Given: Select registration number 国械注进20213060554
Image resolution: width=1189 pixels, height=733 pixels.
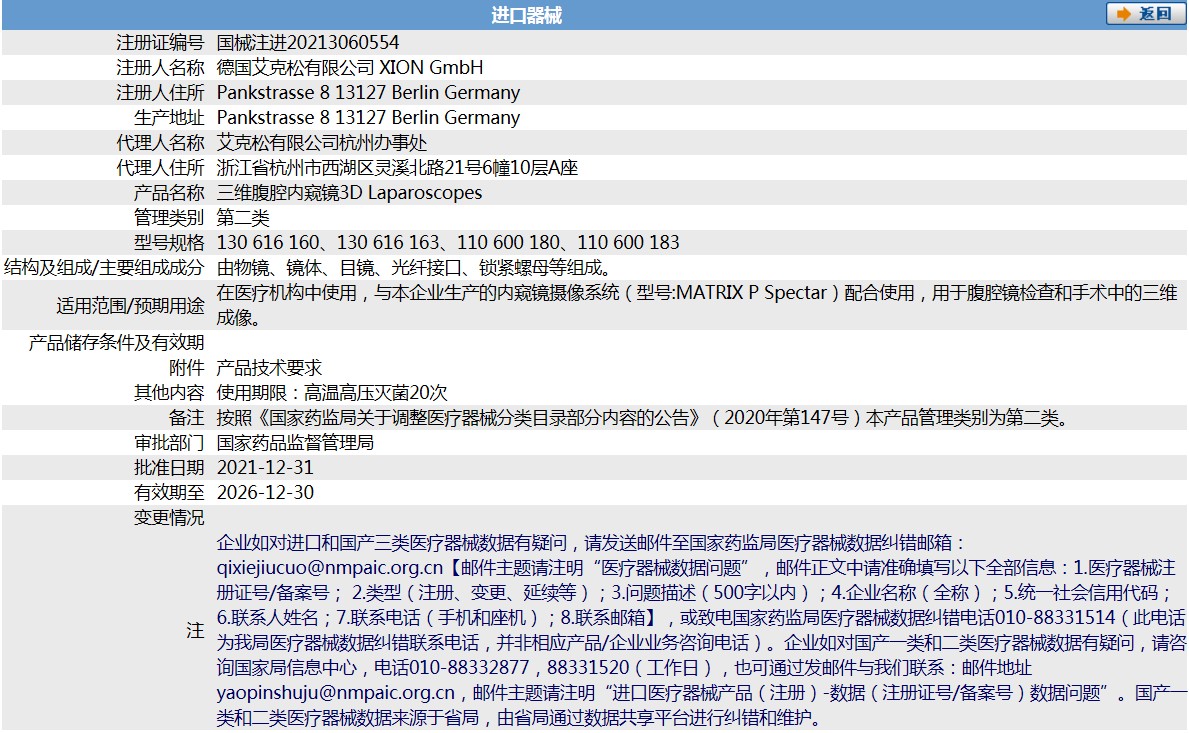Looking at the screenshot, I should (x=308, y=42).
